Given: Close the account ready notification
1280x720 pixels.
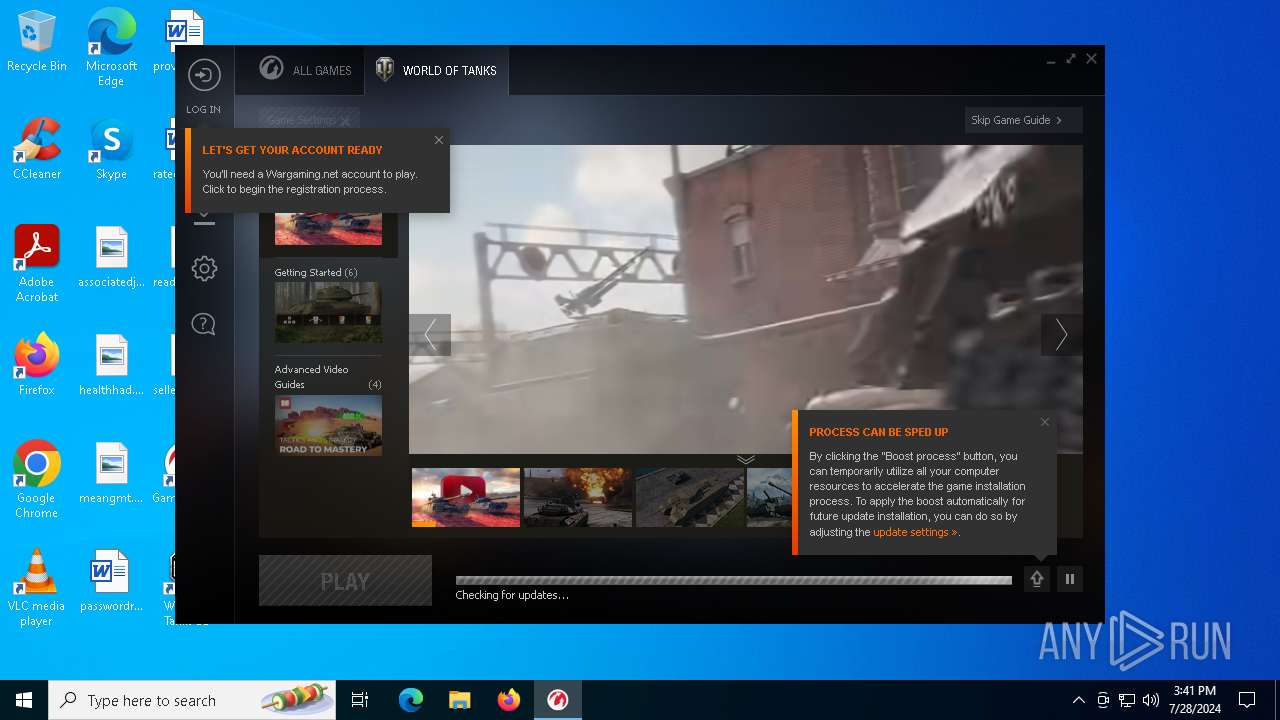Looking at the screenshot, I should tap(438, 140).
